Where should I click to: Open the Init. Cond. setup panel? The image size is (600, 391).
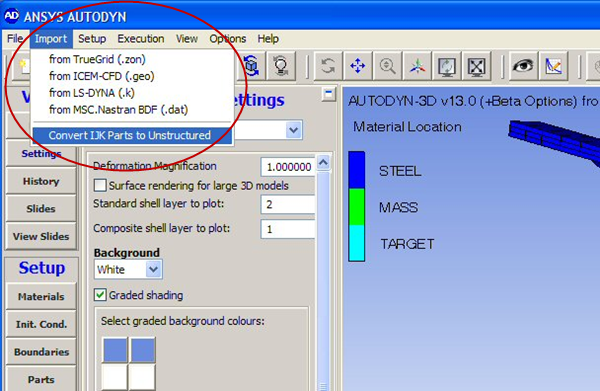[41, 324]
